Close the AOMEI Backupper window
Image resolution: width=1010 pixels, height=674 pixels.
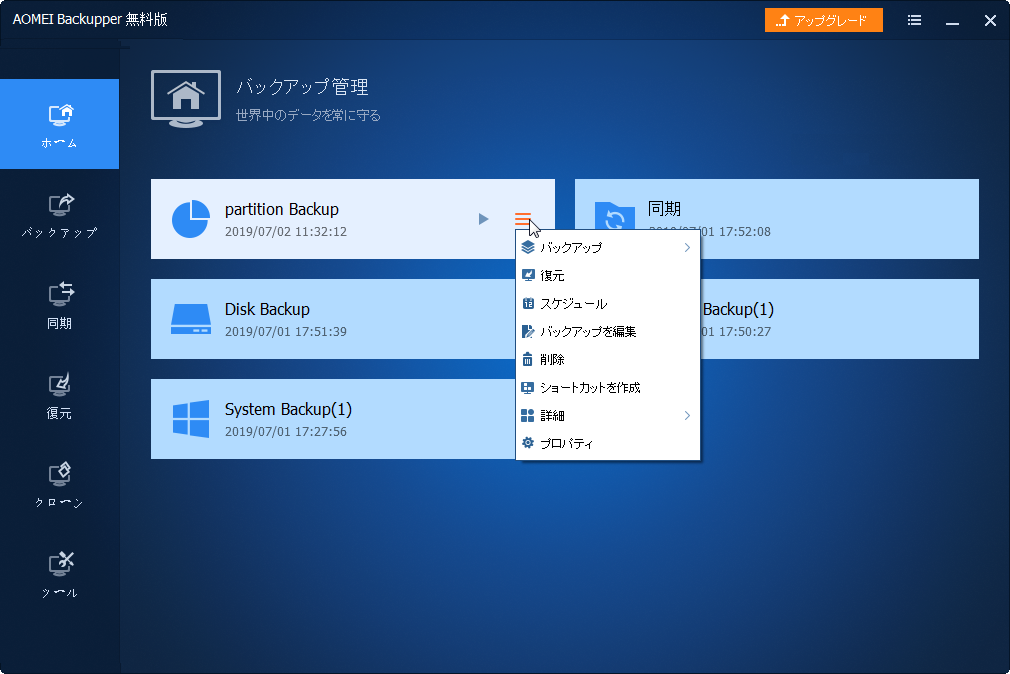click(991, 21)
